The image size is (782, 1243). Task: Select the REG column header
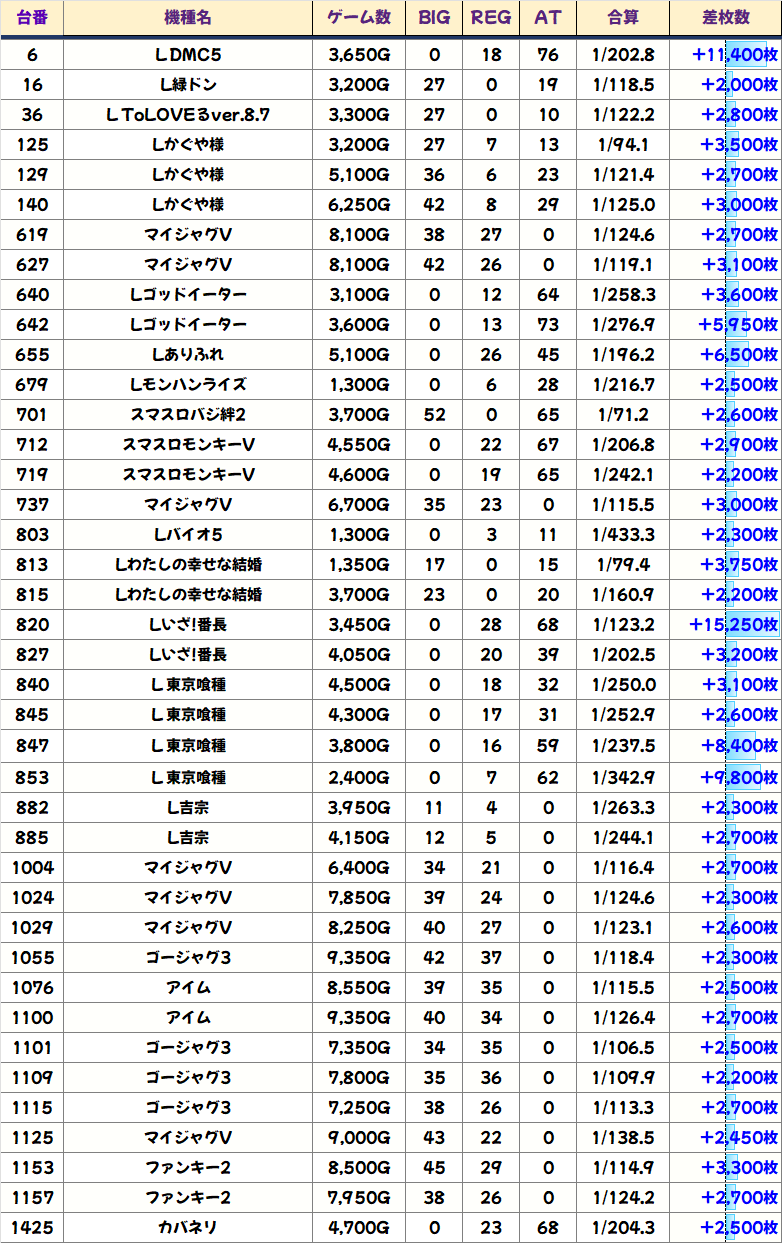(491, 18)
